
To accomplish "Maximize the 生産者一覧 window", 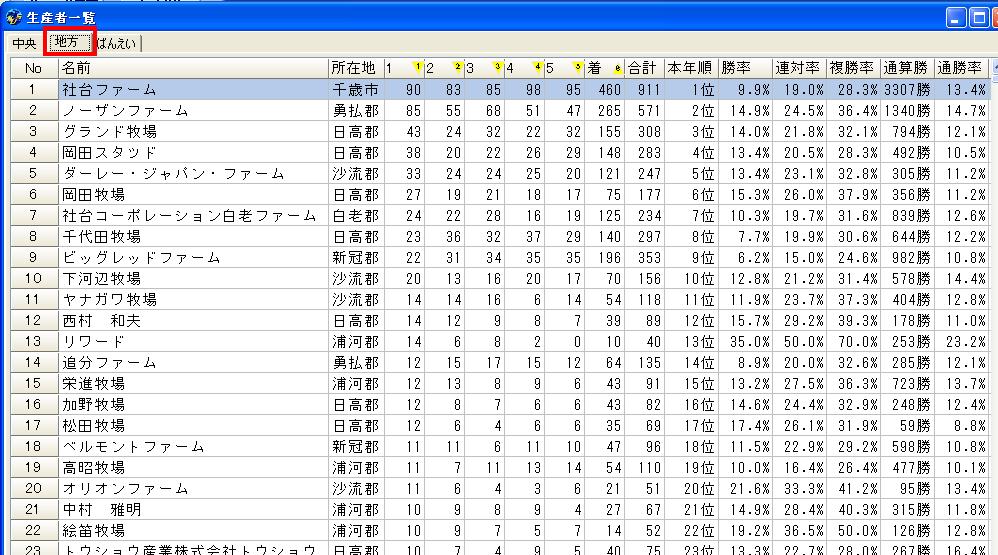I will click(979, 18).
